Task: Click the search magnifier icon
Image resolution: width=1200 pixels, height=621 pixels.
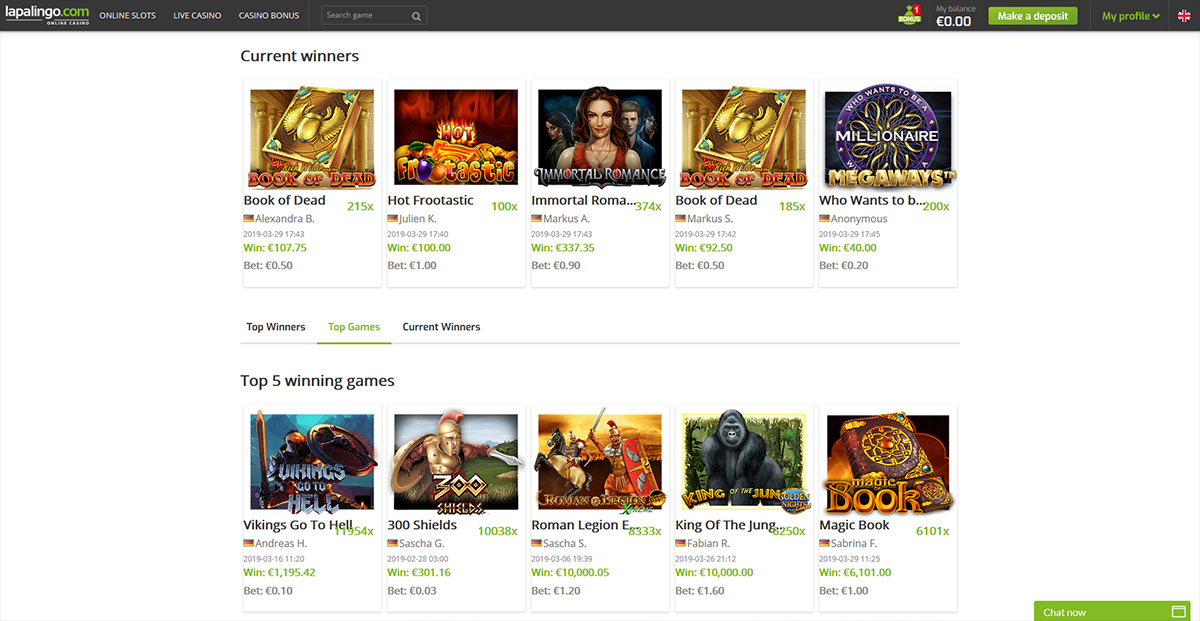Action: click(416, 16)
